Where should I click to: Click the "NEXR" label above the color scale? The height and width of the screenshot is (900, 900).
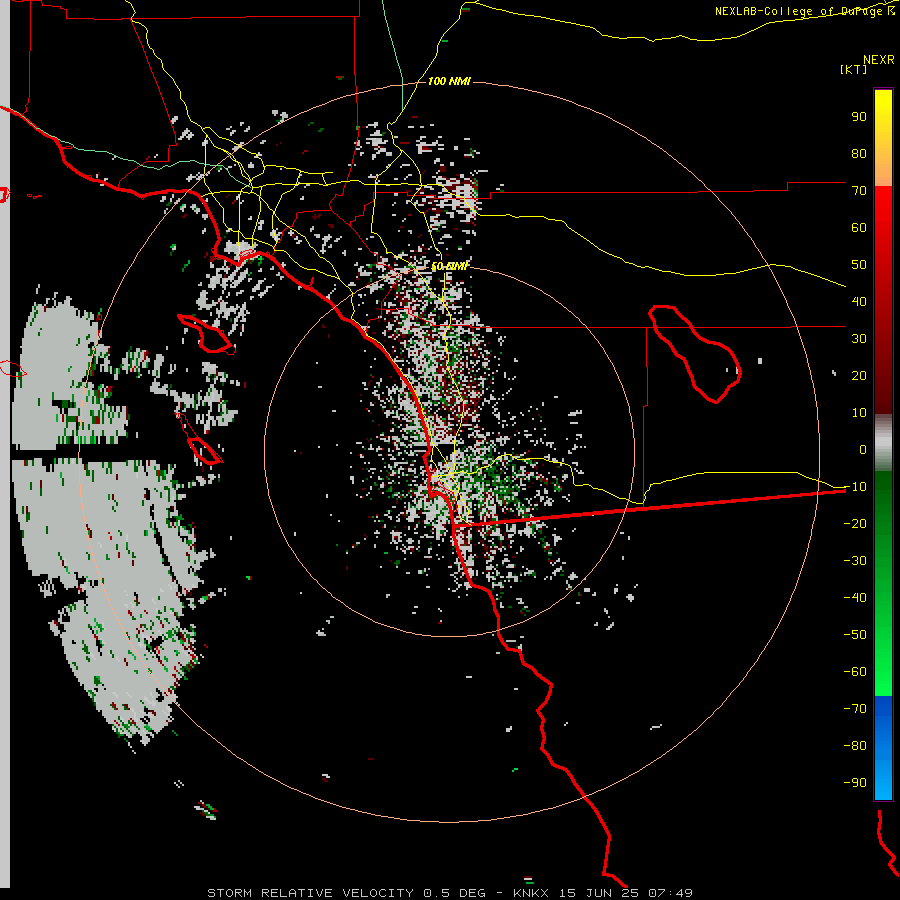(879, 60)
